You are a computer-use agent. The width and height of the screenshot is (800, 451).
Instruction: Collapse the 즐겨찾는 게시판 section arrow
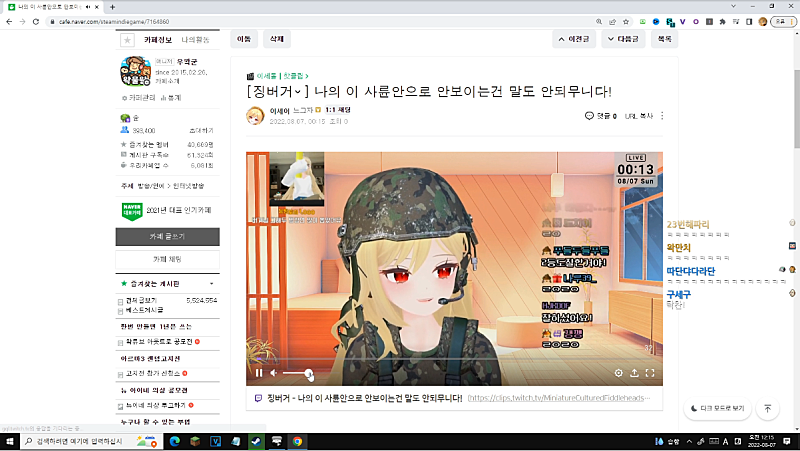pos(212,284)
